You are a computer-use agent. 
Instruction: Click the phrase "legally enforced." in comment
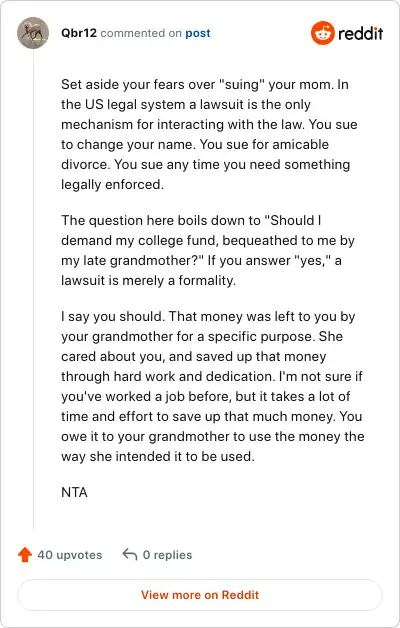pyautogui.click(x=113, y=184)
